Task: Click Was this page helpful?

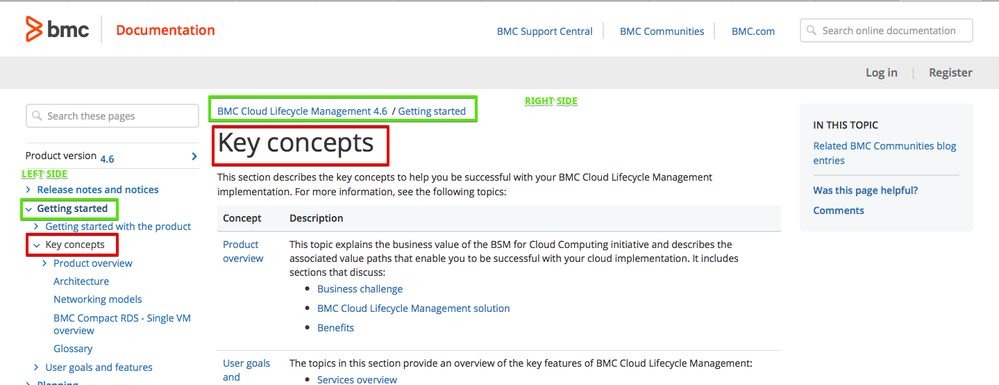Action: (x=865, y=190)
